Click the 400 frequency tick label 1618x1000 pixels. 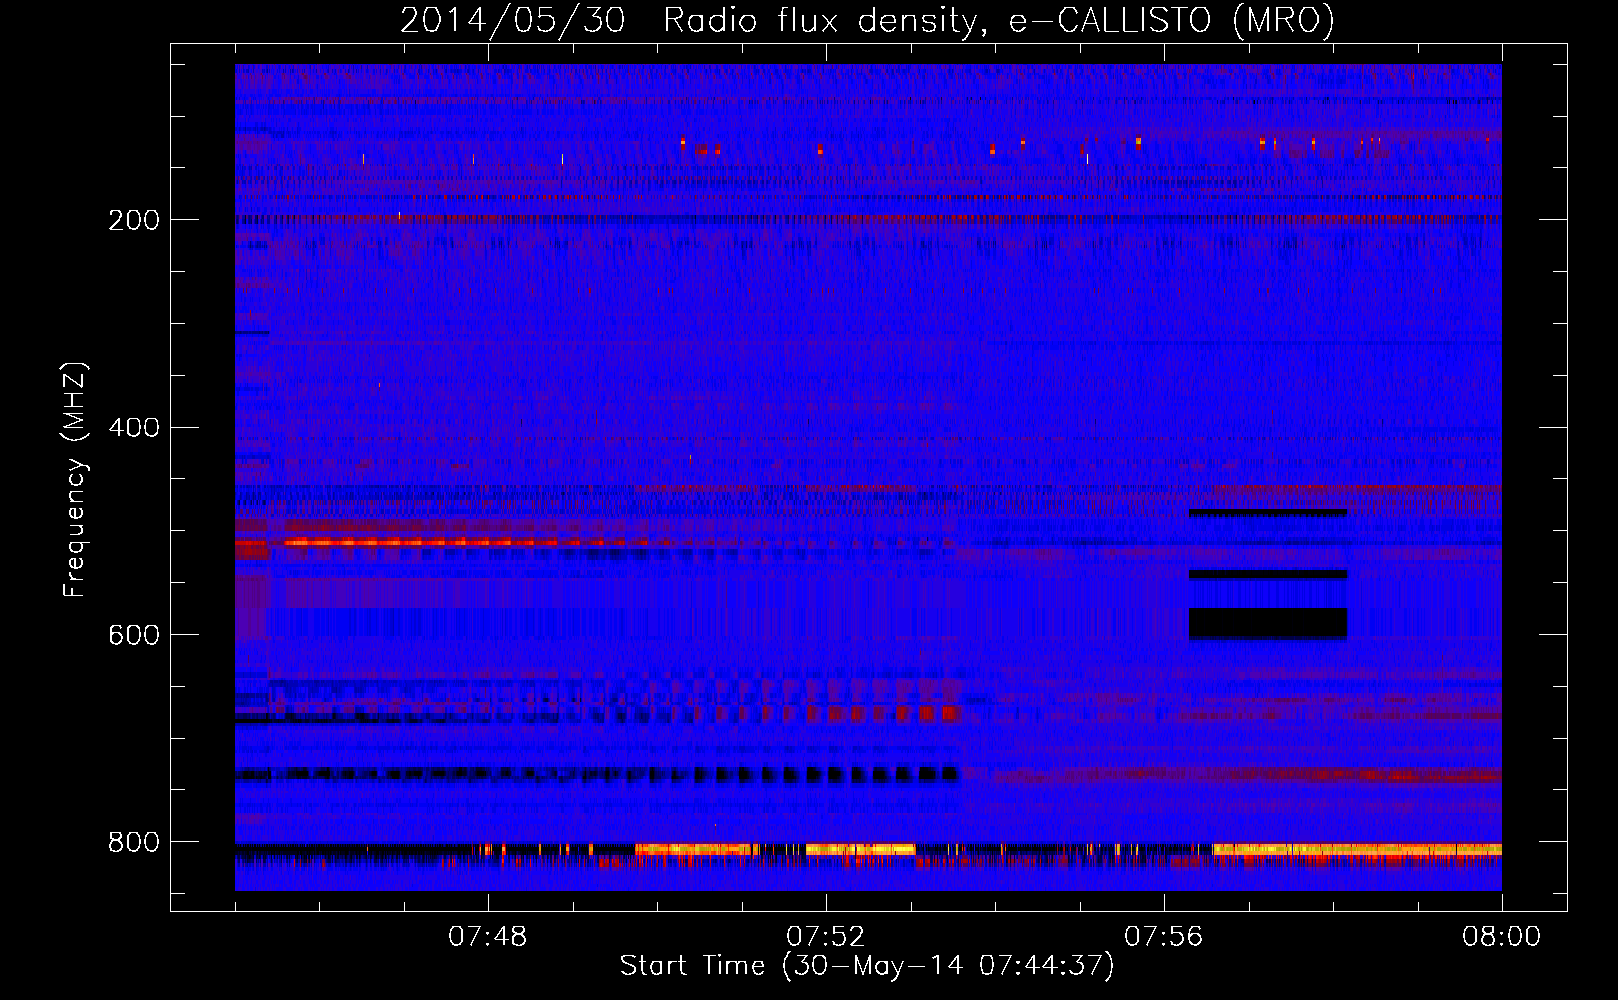coord(133,428)
